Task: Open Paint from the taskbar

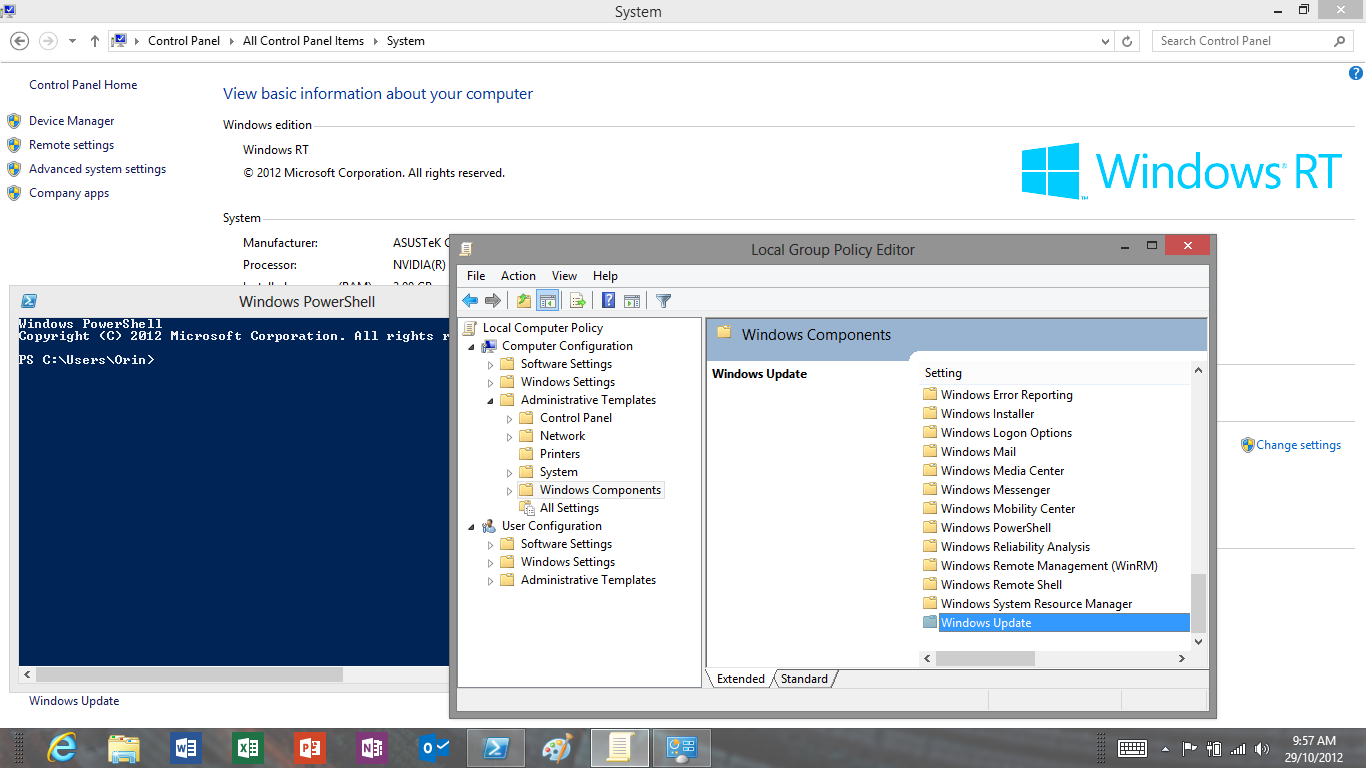Action: coord(558,748)
